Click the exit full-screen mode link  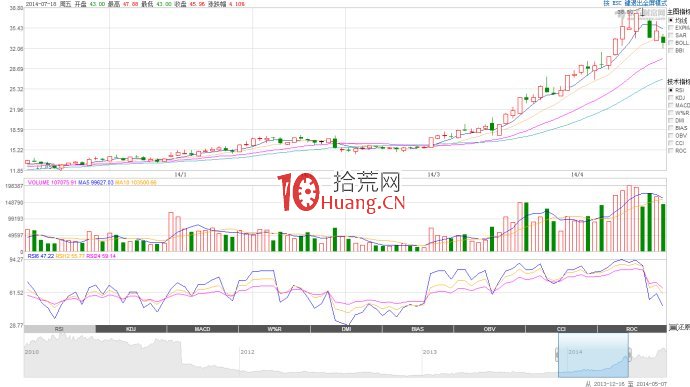646,3
